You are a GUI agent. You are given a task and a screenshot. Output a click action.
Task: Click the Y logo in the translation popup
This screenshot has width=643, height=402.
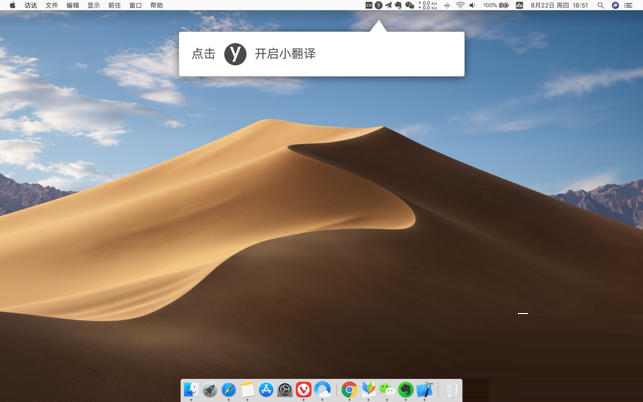[234, 54]
